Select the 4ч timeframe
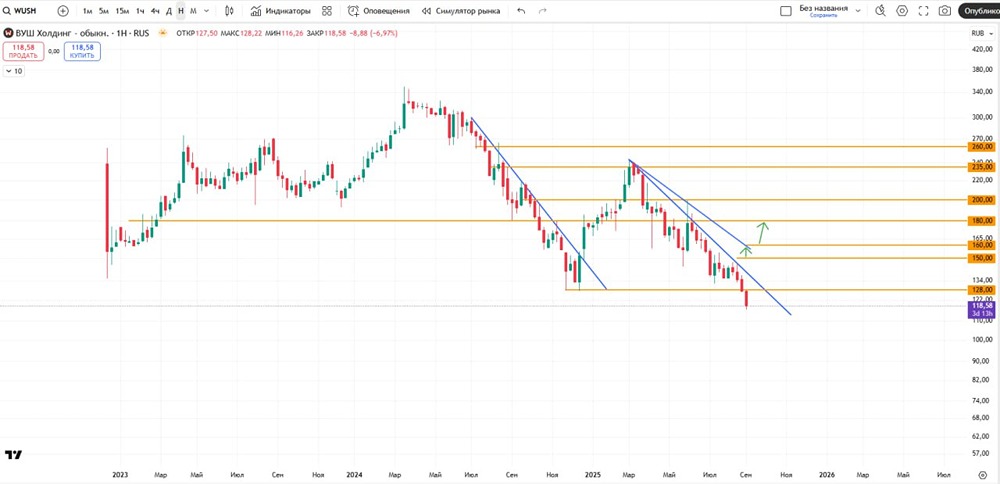 point(155,11)
